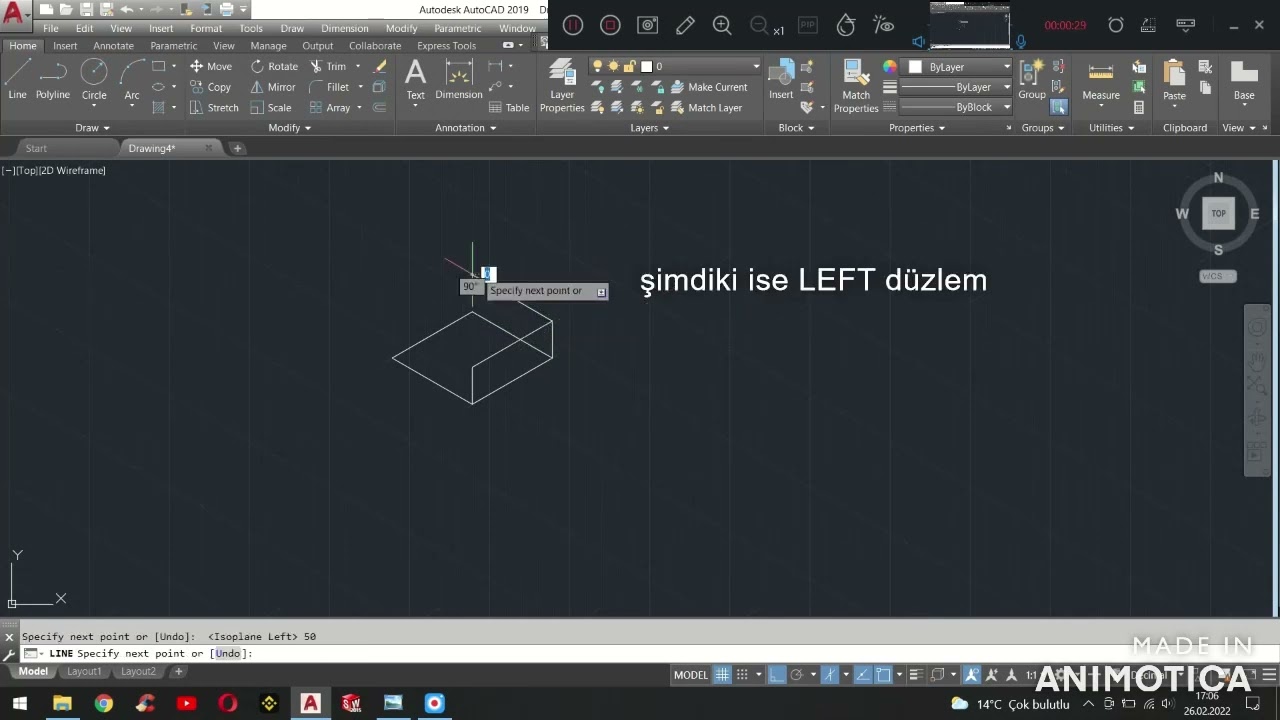Click Make Current layer button
Viewport: 1280px width, 720px height.
[708, 87]
